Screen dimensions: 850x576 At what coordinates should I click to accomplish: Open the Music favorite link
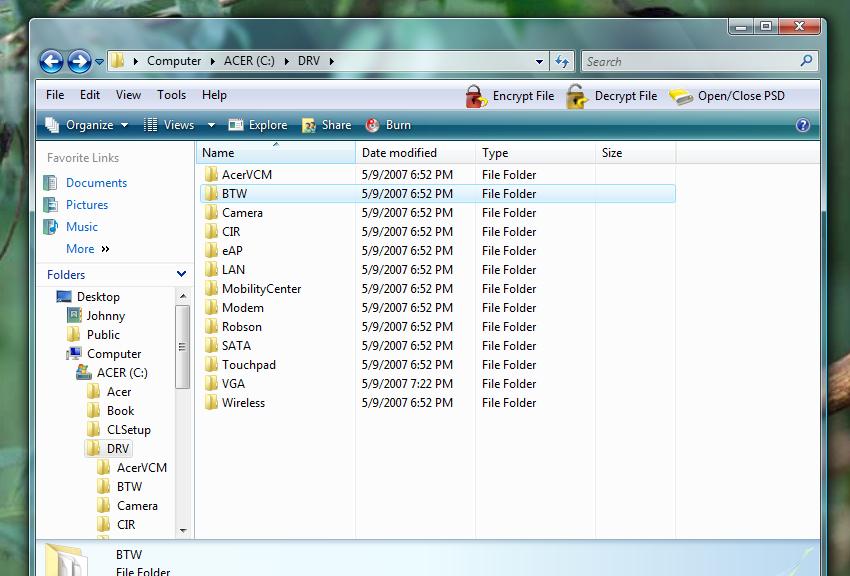[x=82, y=226]
